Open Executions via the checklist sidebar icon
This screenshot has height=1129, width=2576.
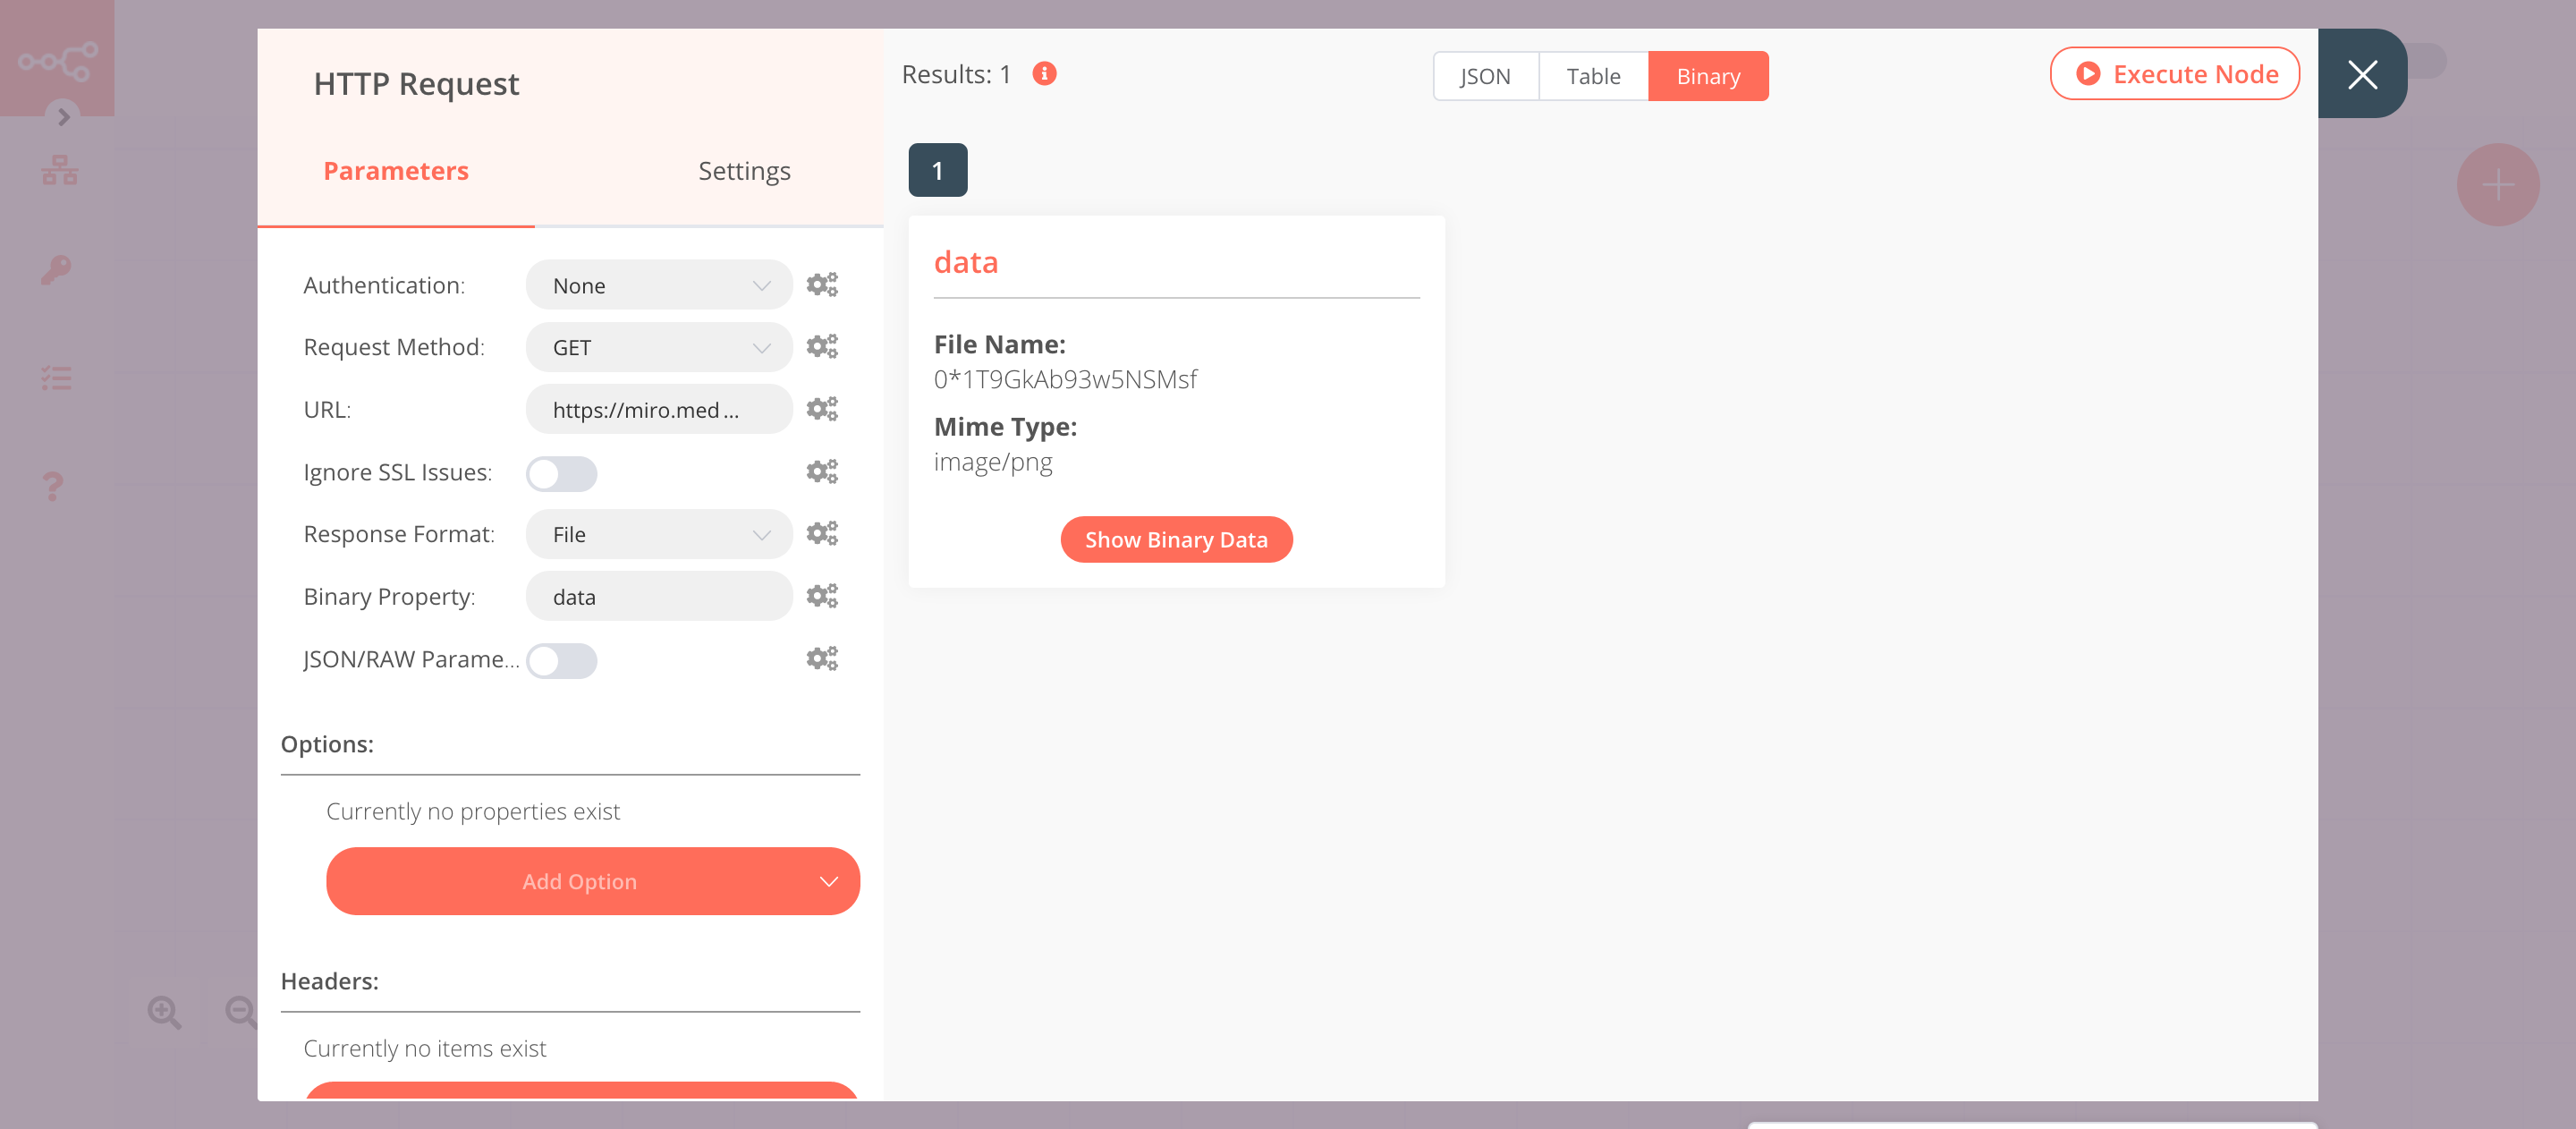pyautogui.click(x=57, y=378)
